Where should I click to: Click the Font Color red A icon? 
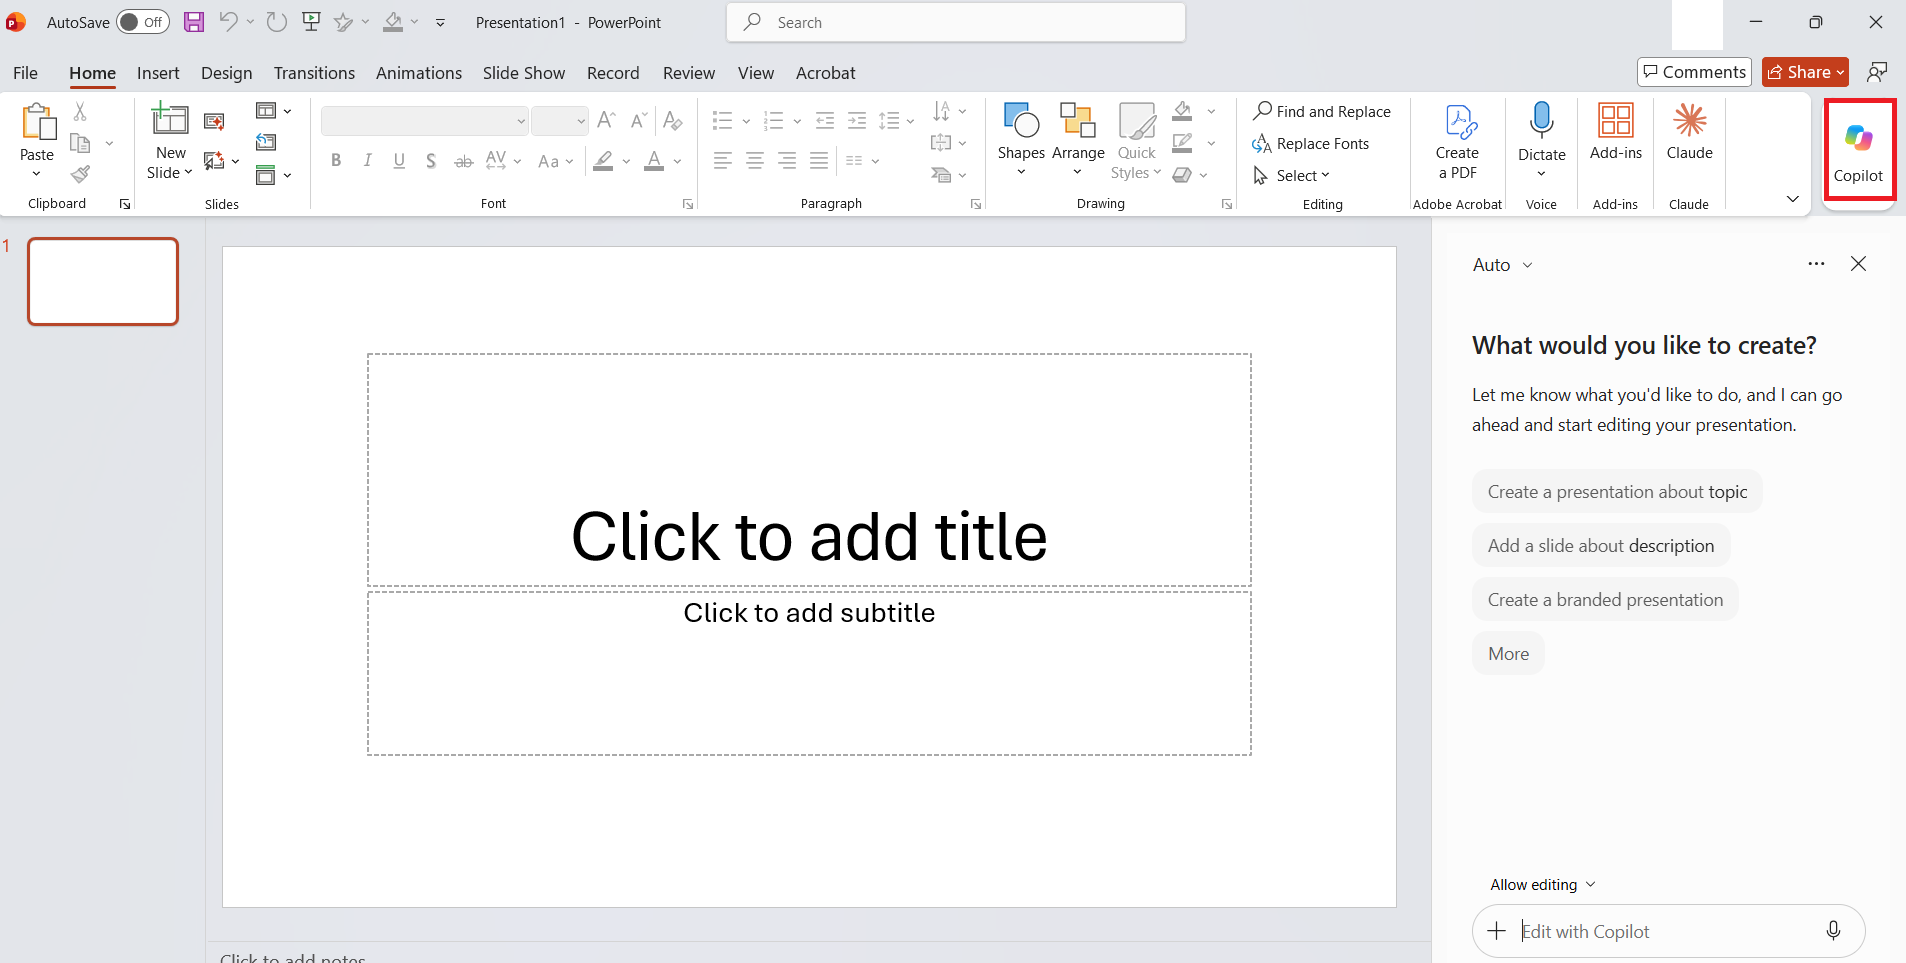coord(654,160)
